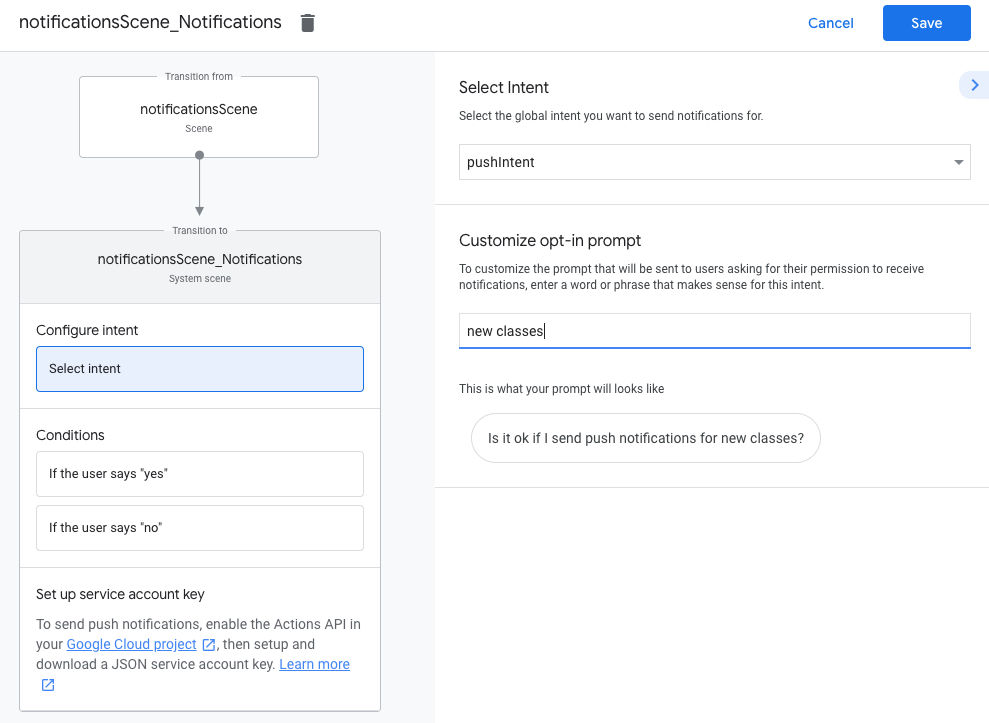
Task: Click the transition arrowhead above system scene
Action: tap(200, 211)
